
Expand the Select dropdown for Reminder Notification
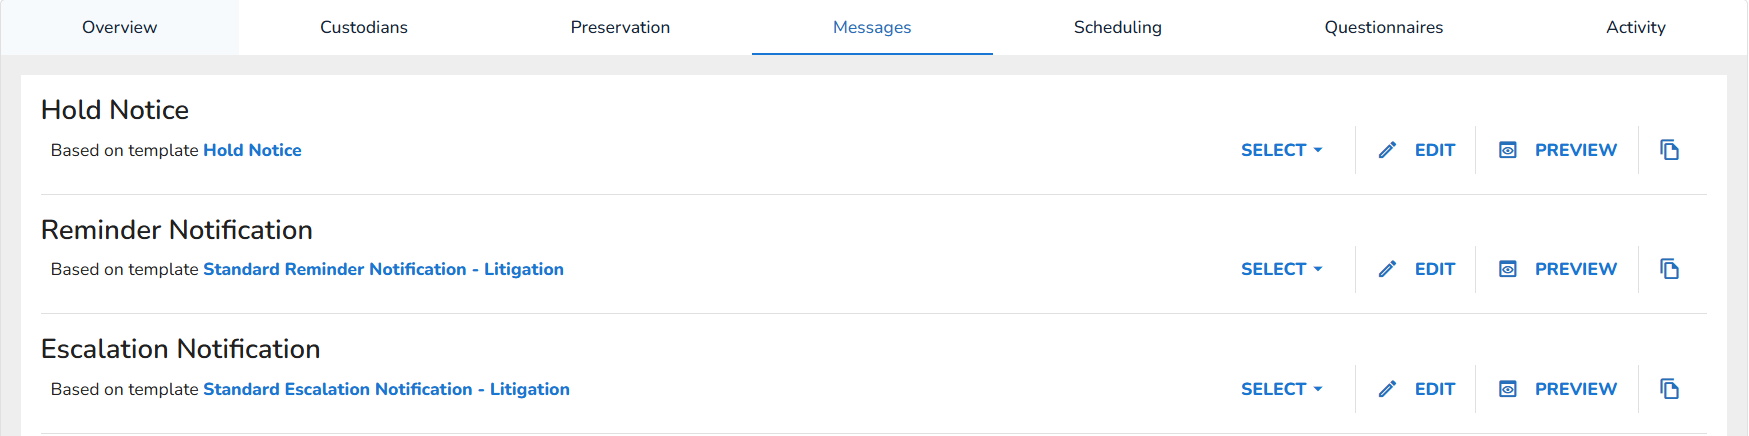pyautogui.click(x=1281, y=269)
